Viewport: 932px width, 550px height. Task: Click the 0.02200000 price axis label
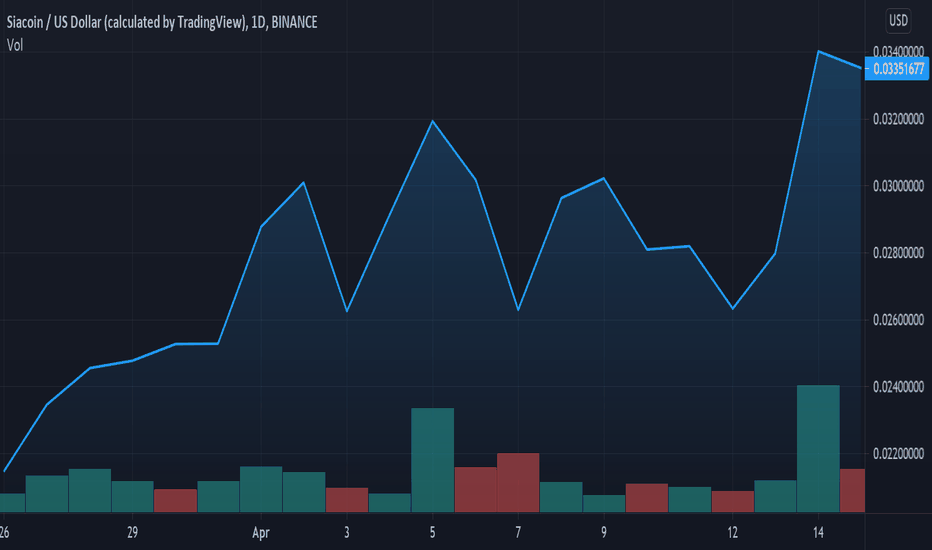pyautogui.click(x=898, y=454)
